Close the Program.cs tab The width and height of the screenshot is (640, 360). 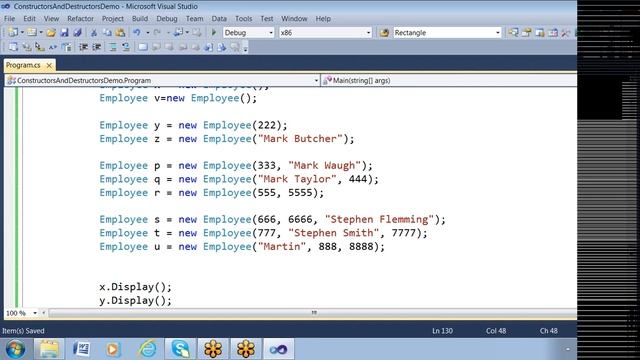[49, 65]
